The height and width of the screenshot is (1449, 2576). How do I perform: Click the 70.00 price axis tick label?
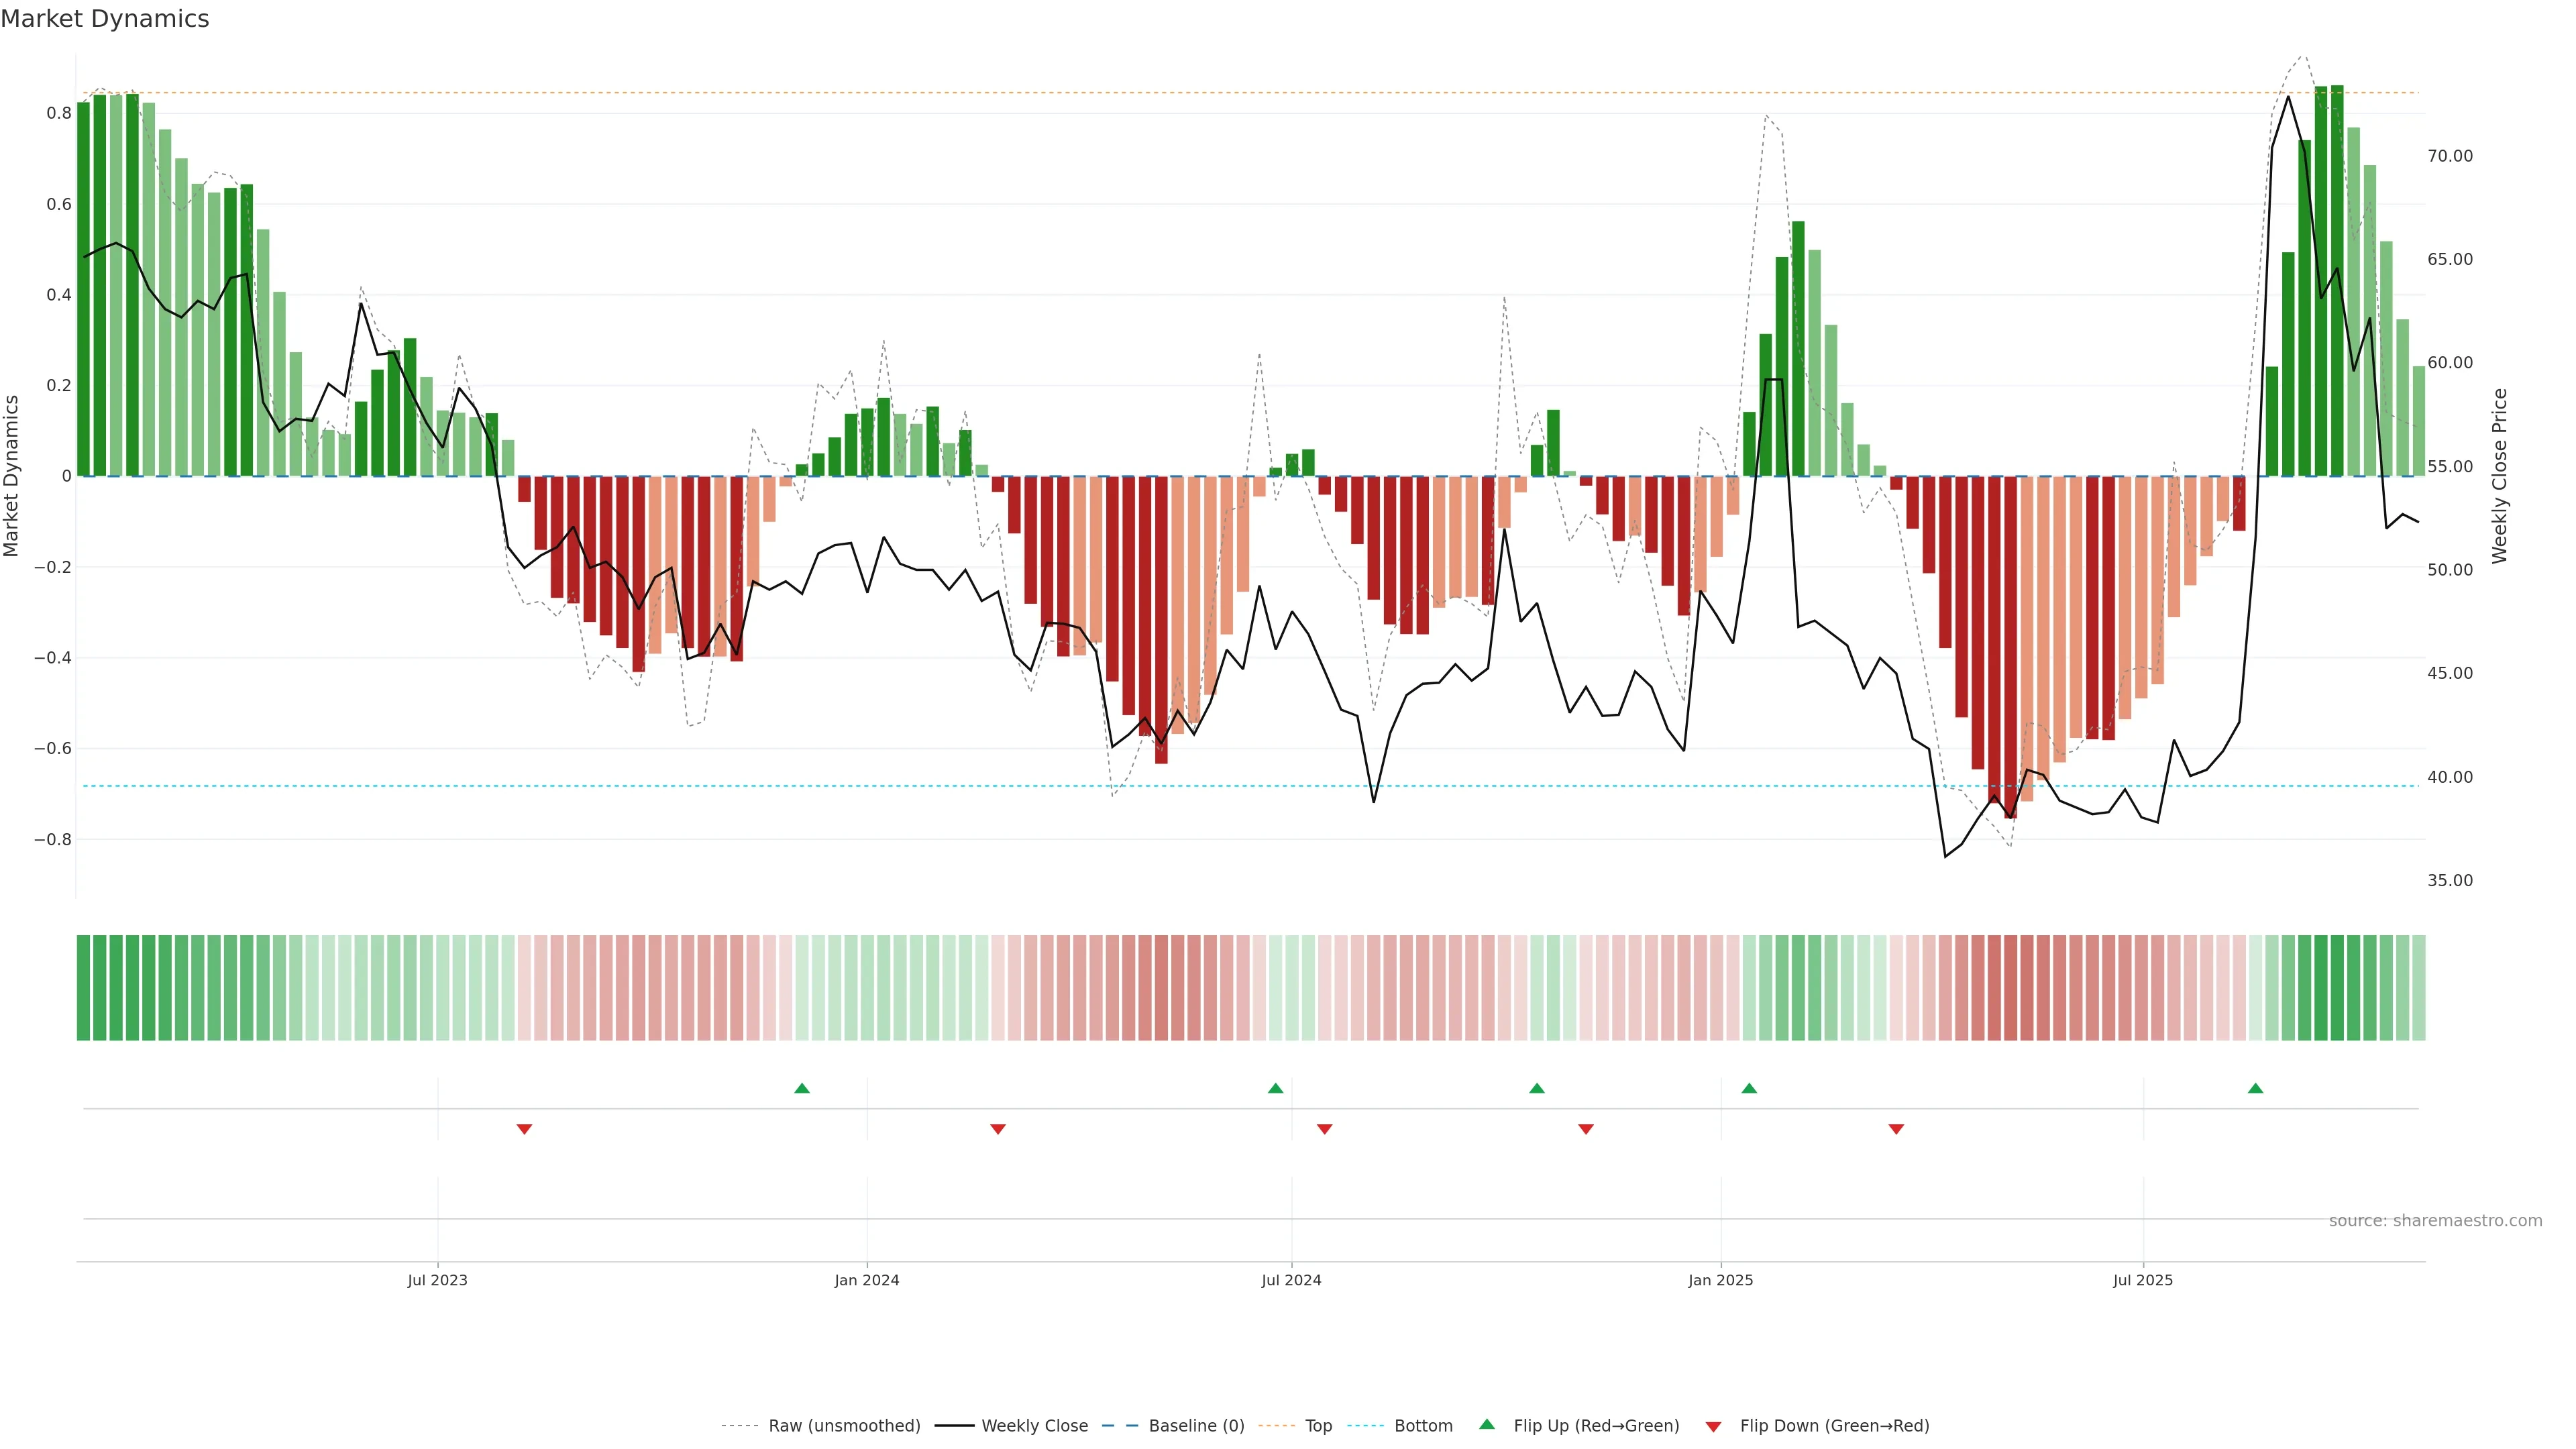(x=2450, y=156)
